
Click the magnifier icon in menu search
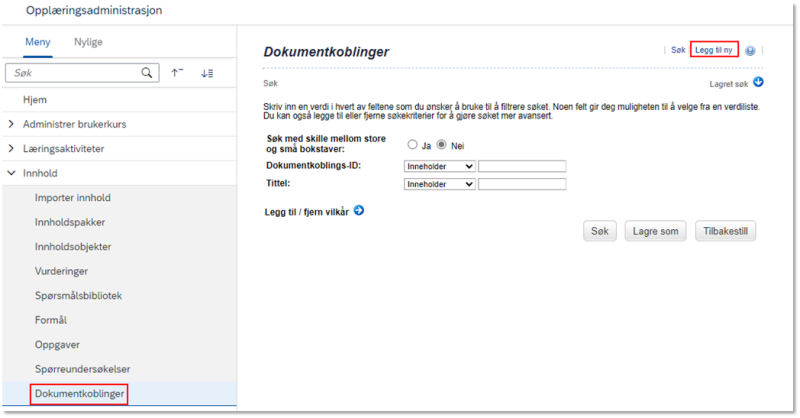pyautogui.click(x=146, y=73)
